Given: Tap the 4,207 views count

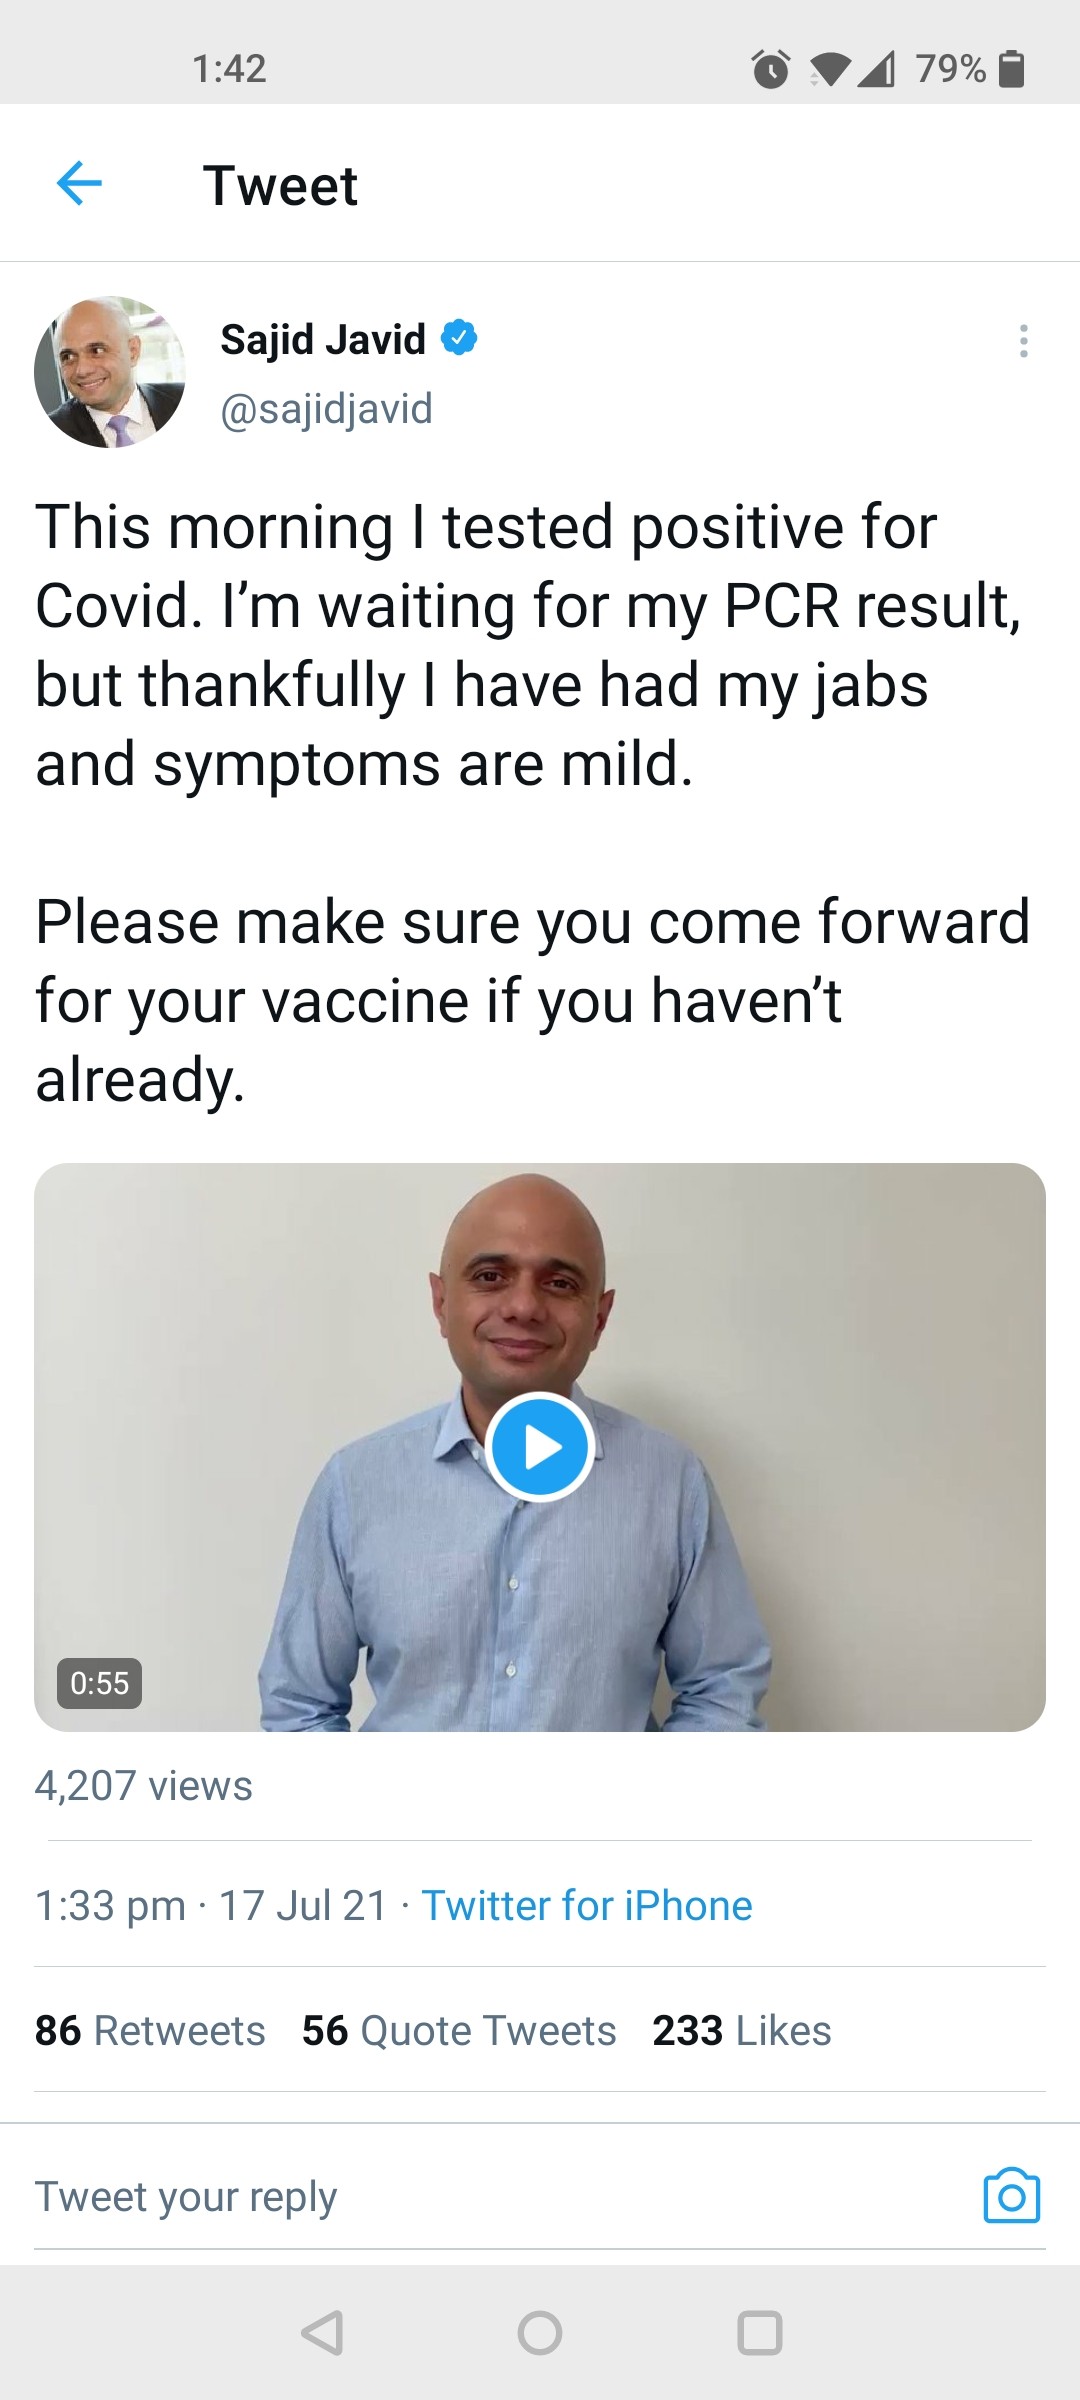Looking at the screenshot, I should click(143, 1785).
